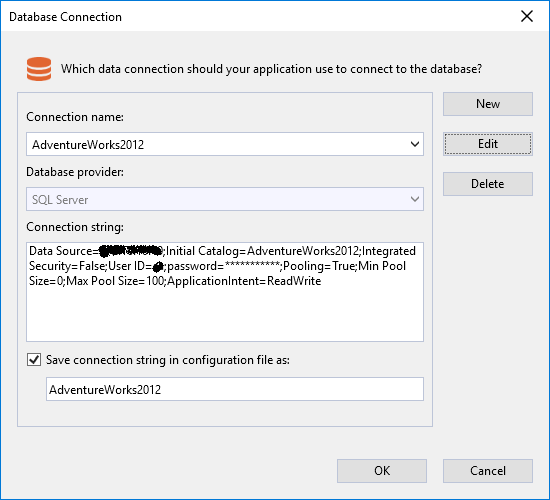Delete the selected connection

tap(488, 184)
